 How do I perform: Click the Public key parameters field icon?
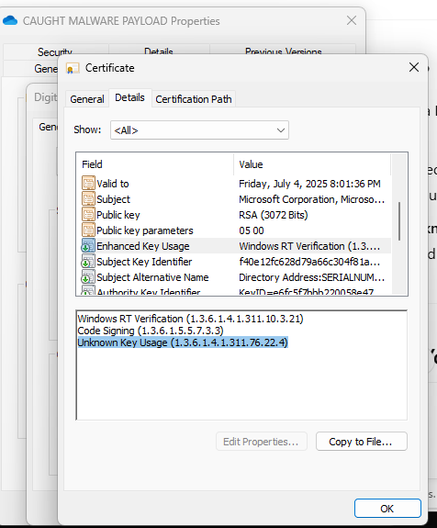coord(88,230)
